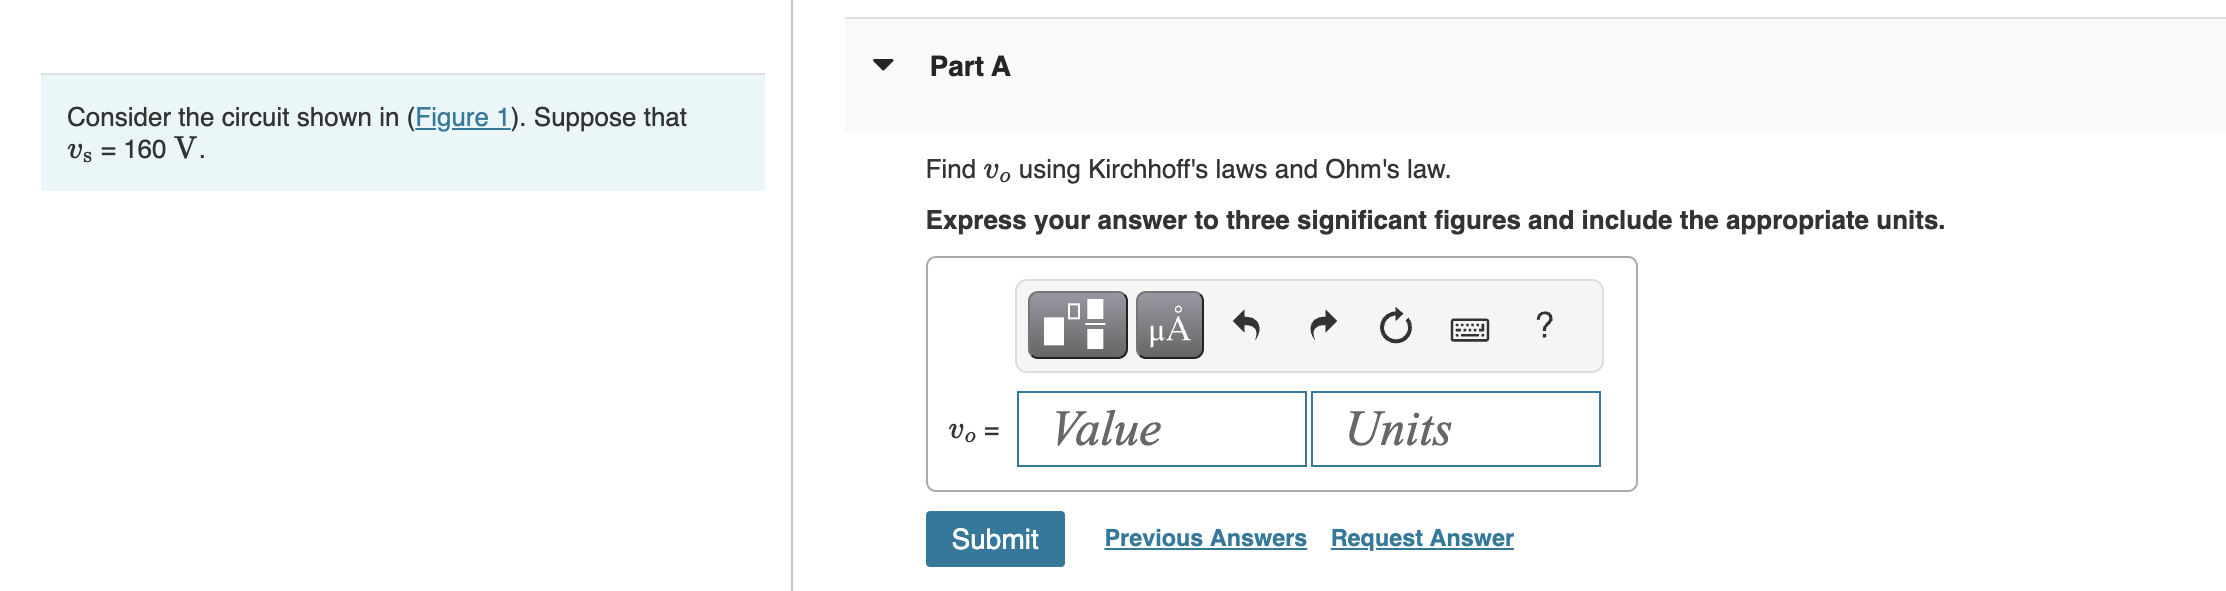This screenshot has height=591, width=2226.
Task: Open the μÅ symbols and units palette
Action: 1169,325
